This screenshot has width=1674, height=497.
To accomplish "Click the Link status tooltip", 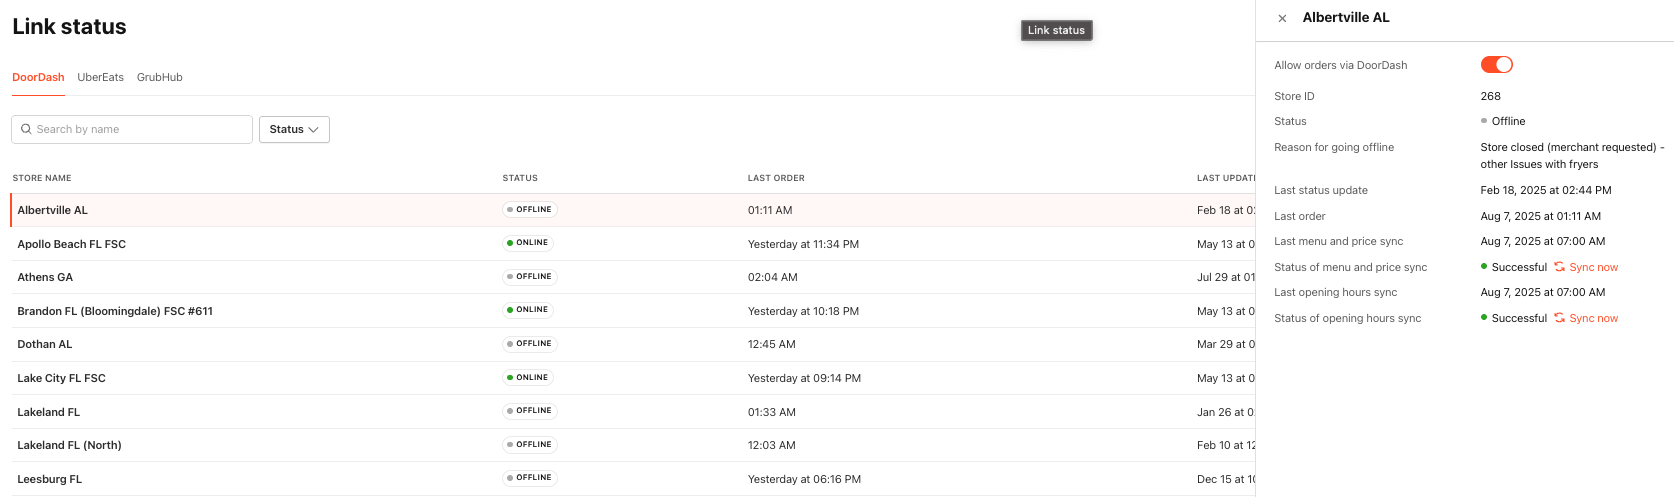I will pyautogui.click(x=1056, y=30).
